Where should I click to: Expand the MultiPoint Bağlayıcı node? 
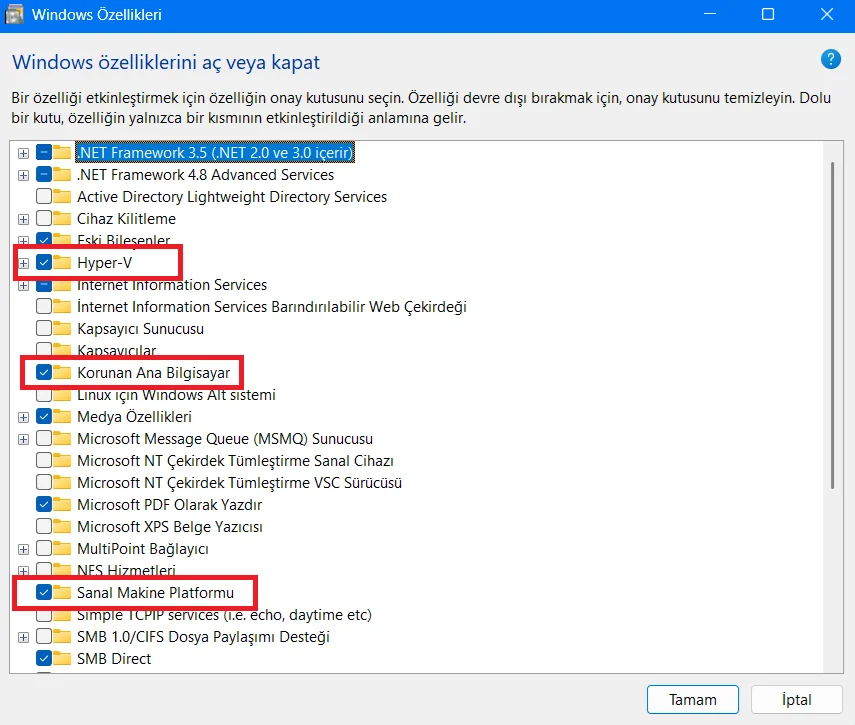pyautogui.click(x=23, y=549)
